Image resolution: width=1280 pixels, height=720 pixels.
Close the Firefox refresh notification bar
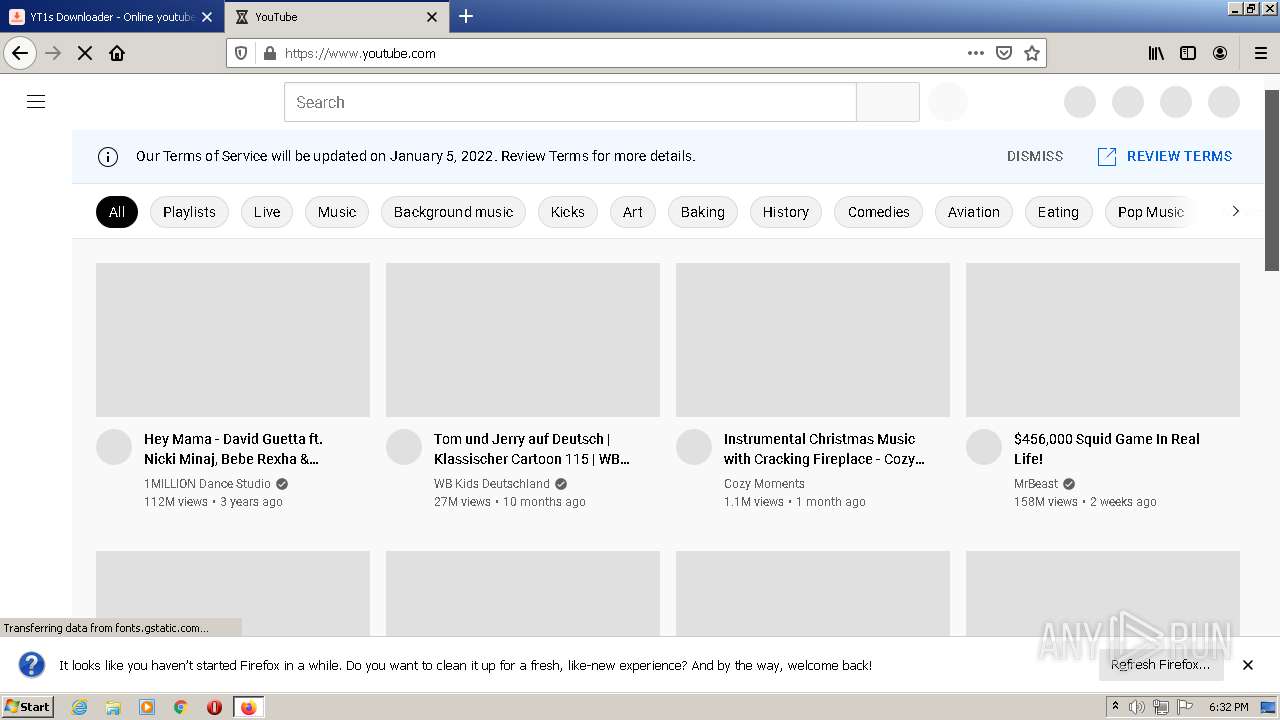[x=1248, y=665]
